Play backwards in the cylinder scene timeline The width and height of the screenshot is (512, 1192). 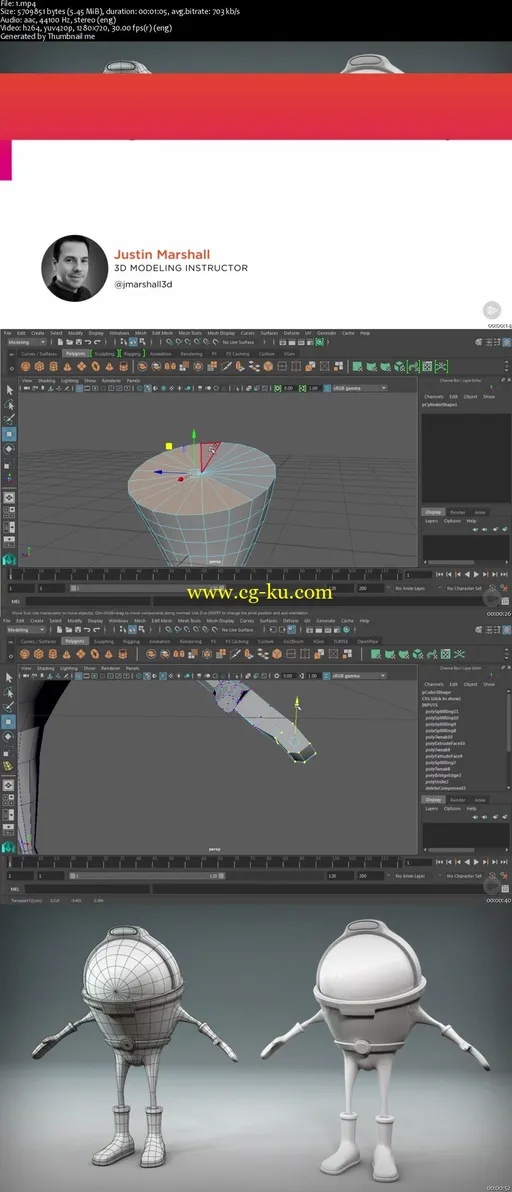(467, 575)
